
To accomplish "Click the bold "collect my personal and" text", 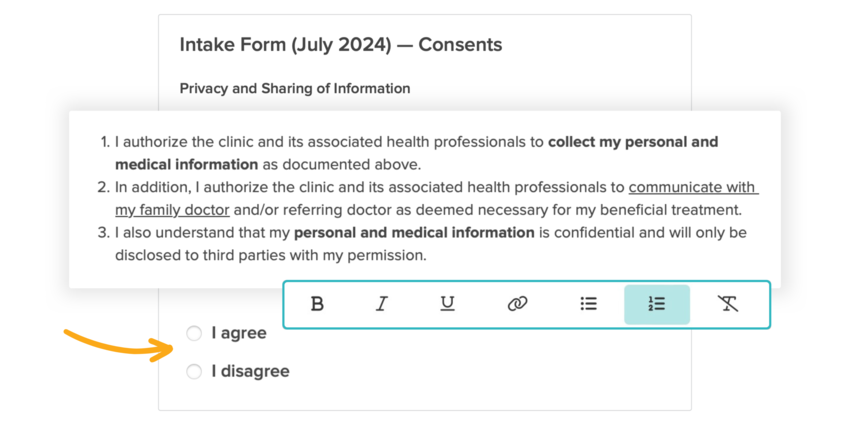I will (632, 142).
